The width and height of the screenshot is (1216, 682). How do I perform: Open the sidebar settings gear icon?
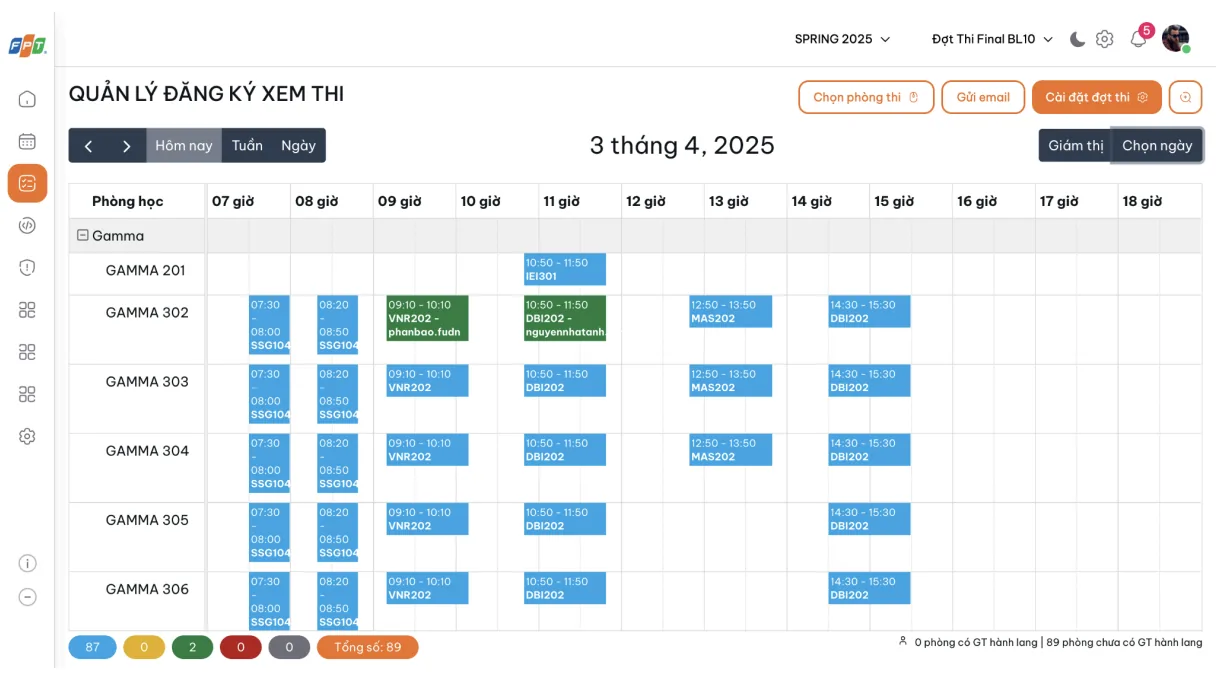(x=27, y=436)
